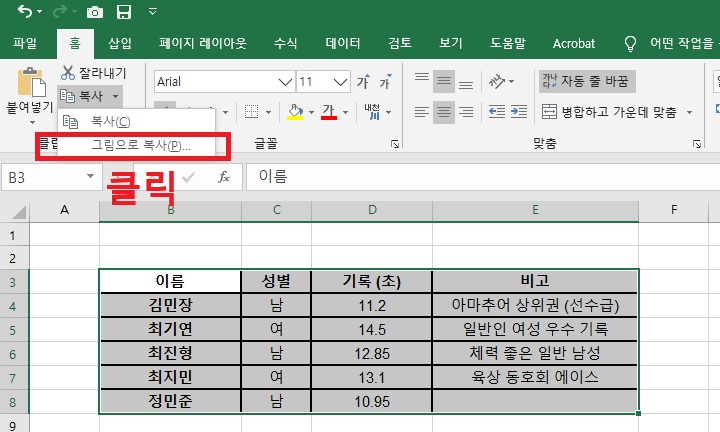The image size is (720, 432).
Task: Click the Undo arrow icon
Action: coord(25,11)
